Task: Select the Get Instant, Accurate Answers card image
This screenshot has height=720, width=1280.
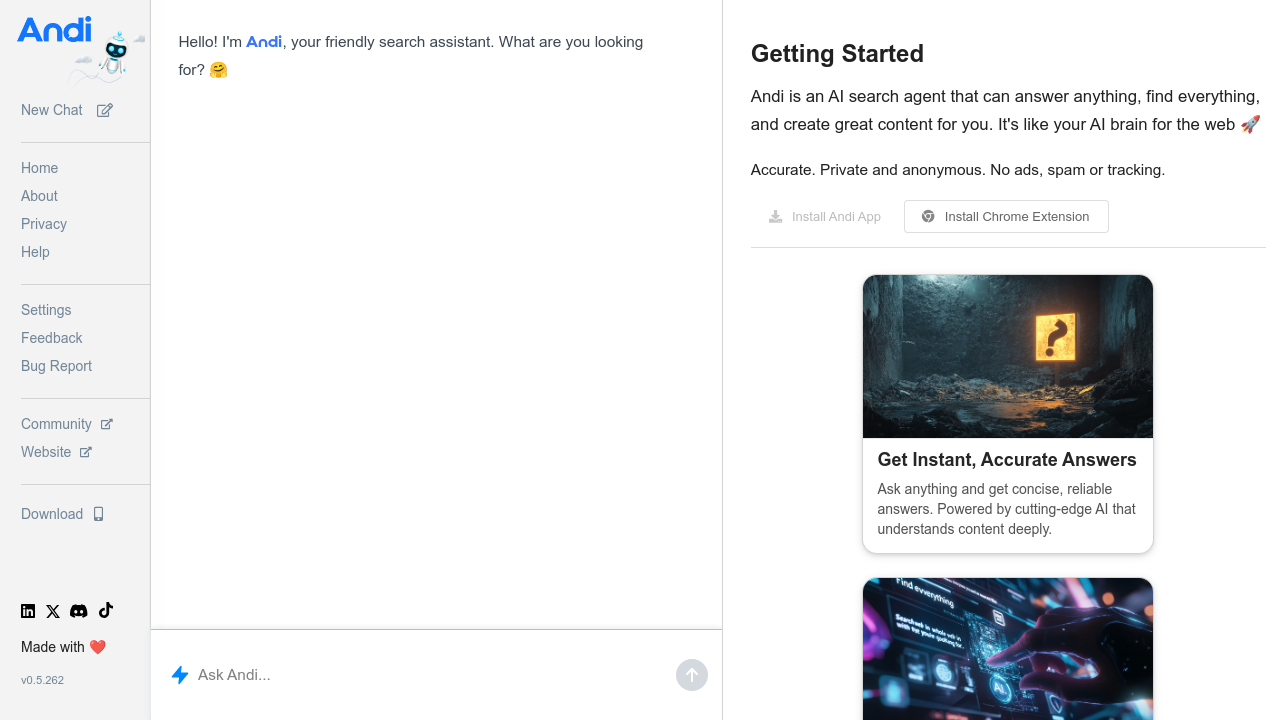Action: 1008,356
